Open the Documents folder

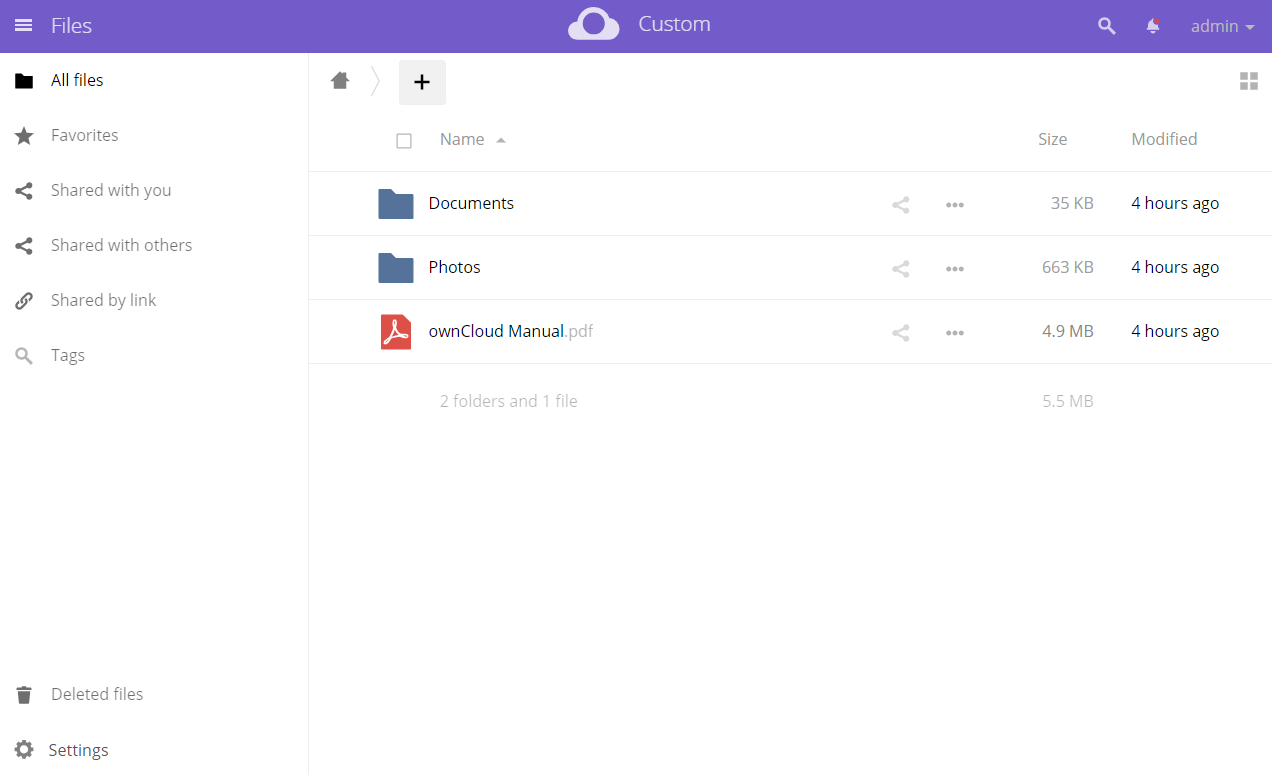471,203
